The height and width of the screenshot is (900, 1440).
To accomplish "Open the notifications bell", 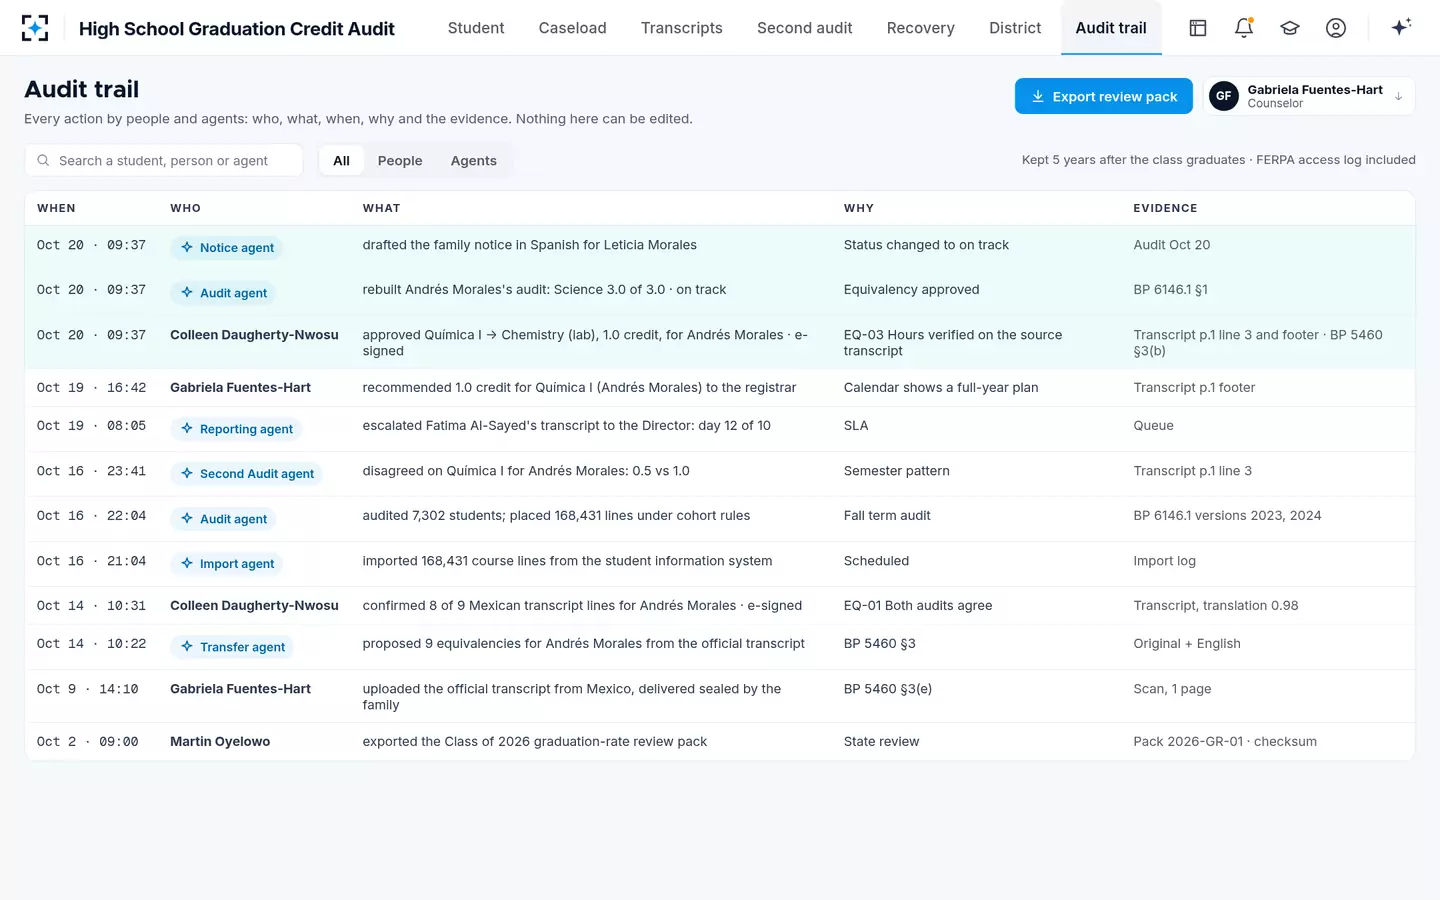I will 1244,28.
